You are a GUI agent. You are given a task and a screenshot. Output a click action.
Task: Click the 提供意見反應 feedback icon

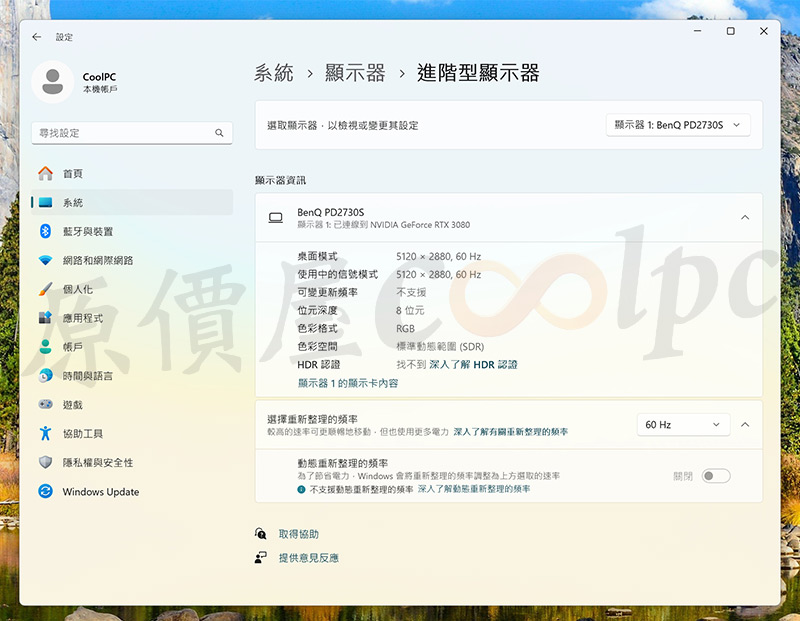point(261,557)
